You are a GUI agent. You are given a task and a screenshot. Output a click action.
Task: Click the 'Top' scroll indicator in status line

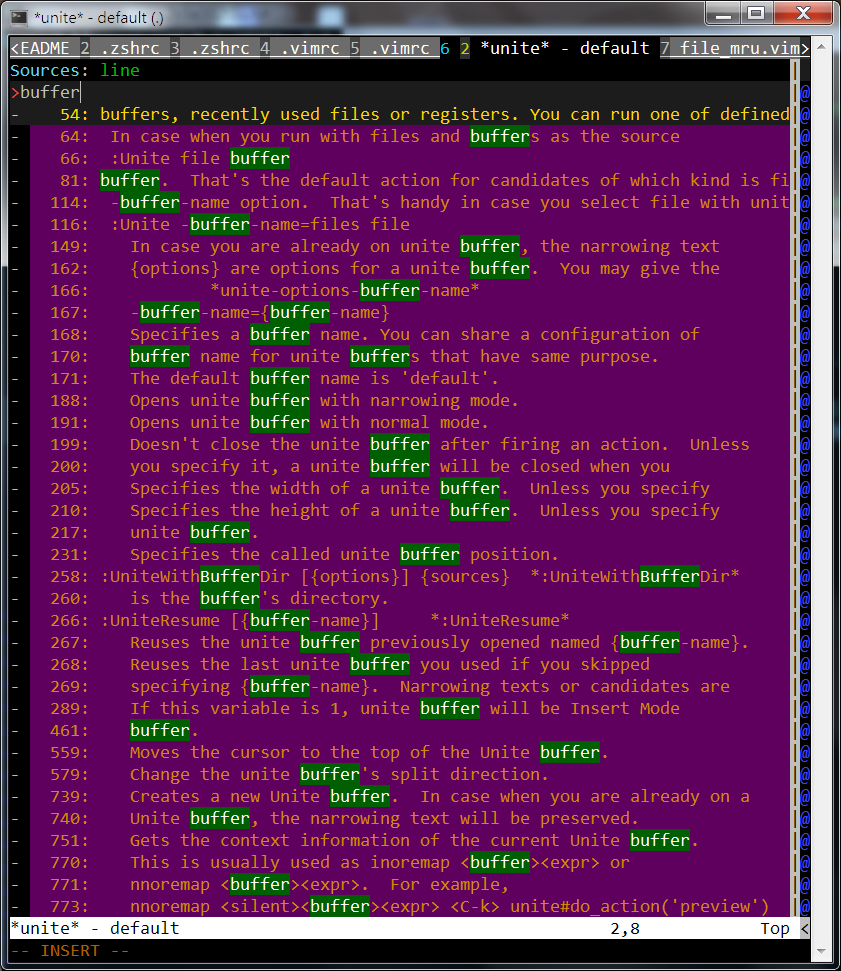(x=775, y=928)
